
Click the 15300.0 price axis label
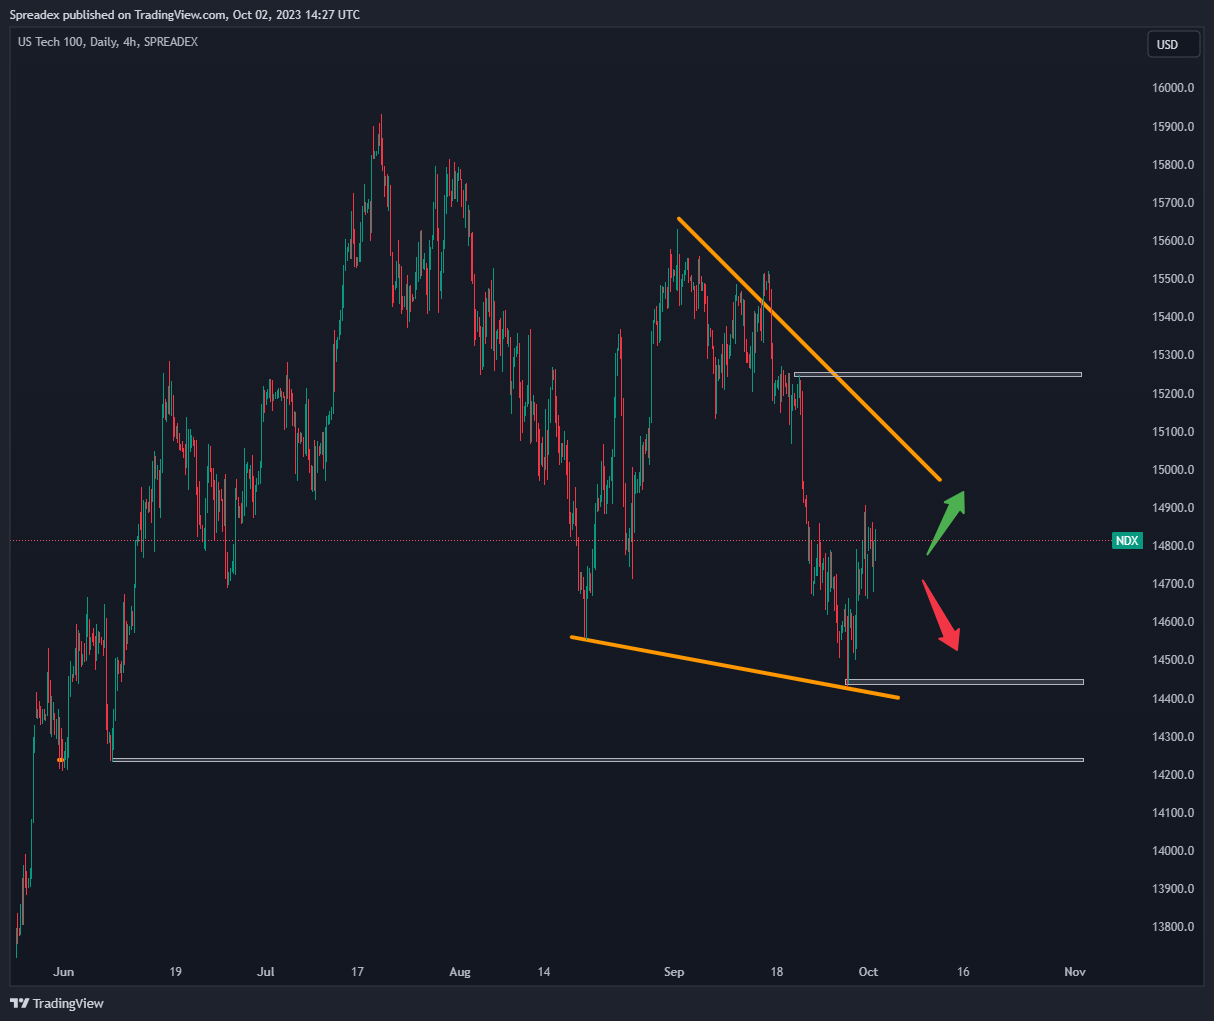1173,355
